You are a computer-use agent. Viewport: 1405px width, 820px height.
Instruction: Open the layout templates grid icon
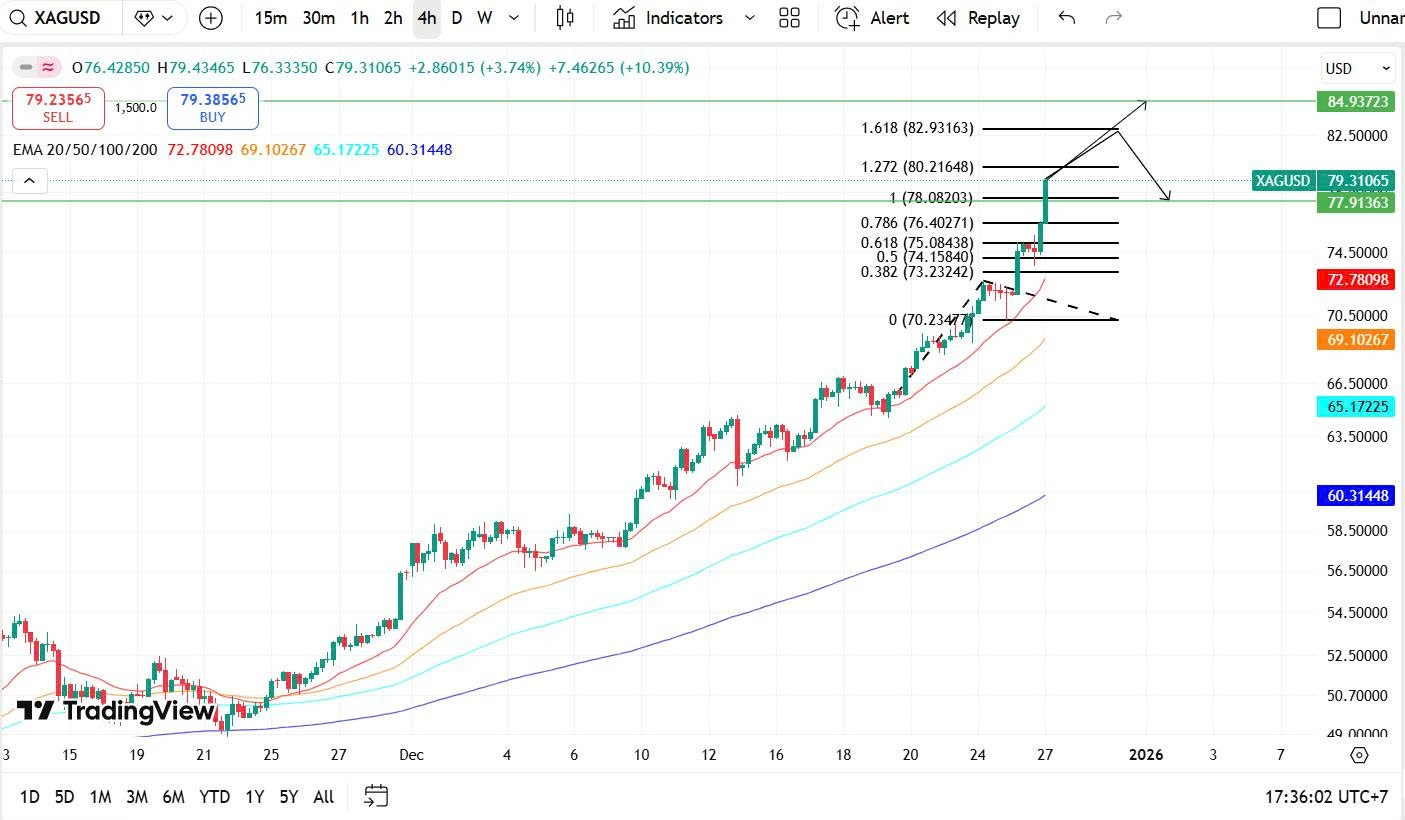pyautogui.click(x=789, y=18)
